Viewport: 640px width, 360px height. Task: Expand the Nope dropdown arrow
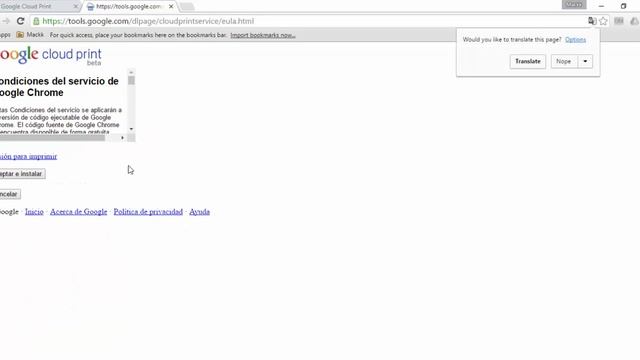[x=585, y=61]
